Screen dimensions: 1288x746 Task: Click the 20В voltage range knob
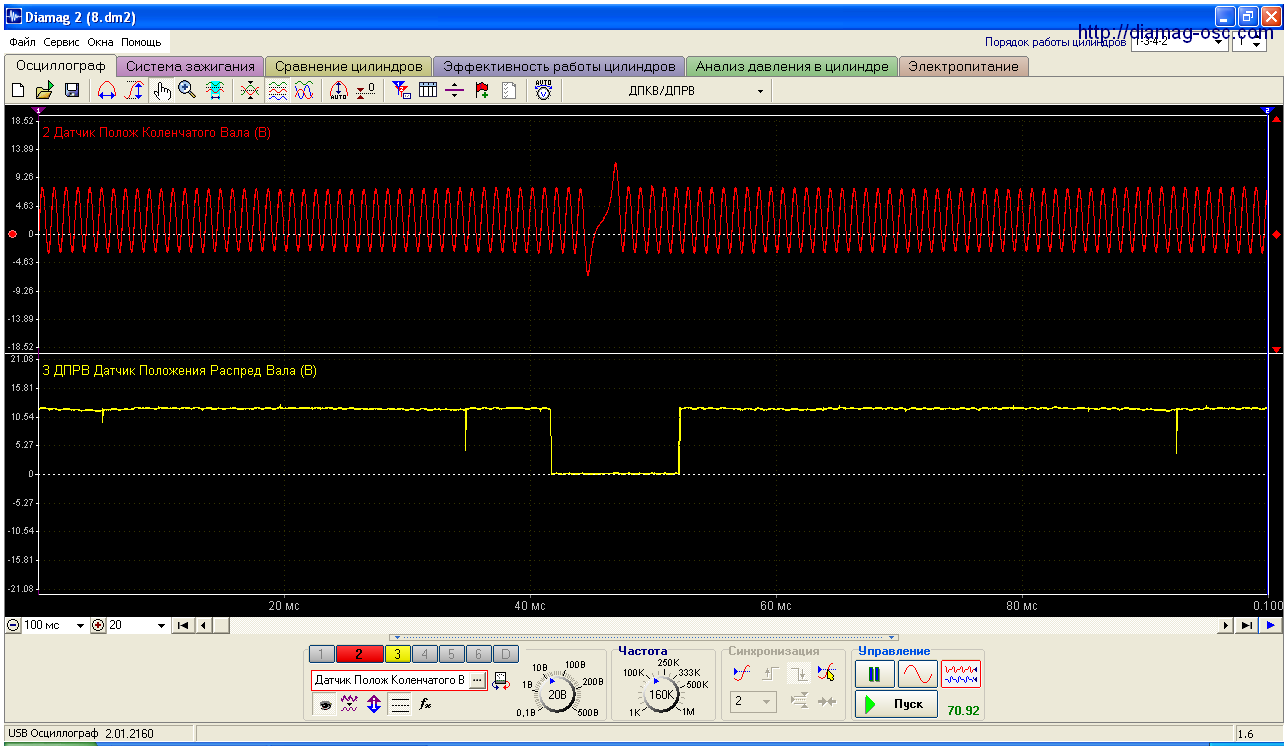click(x=558, y=693)
